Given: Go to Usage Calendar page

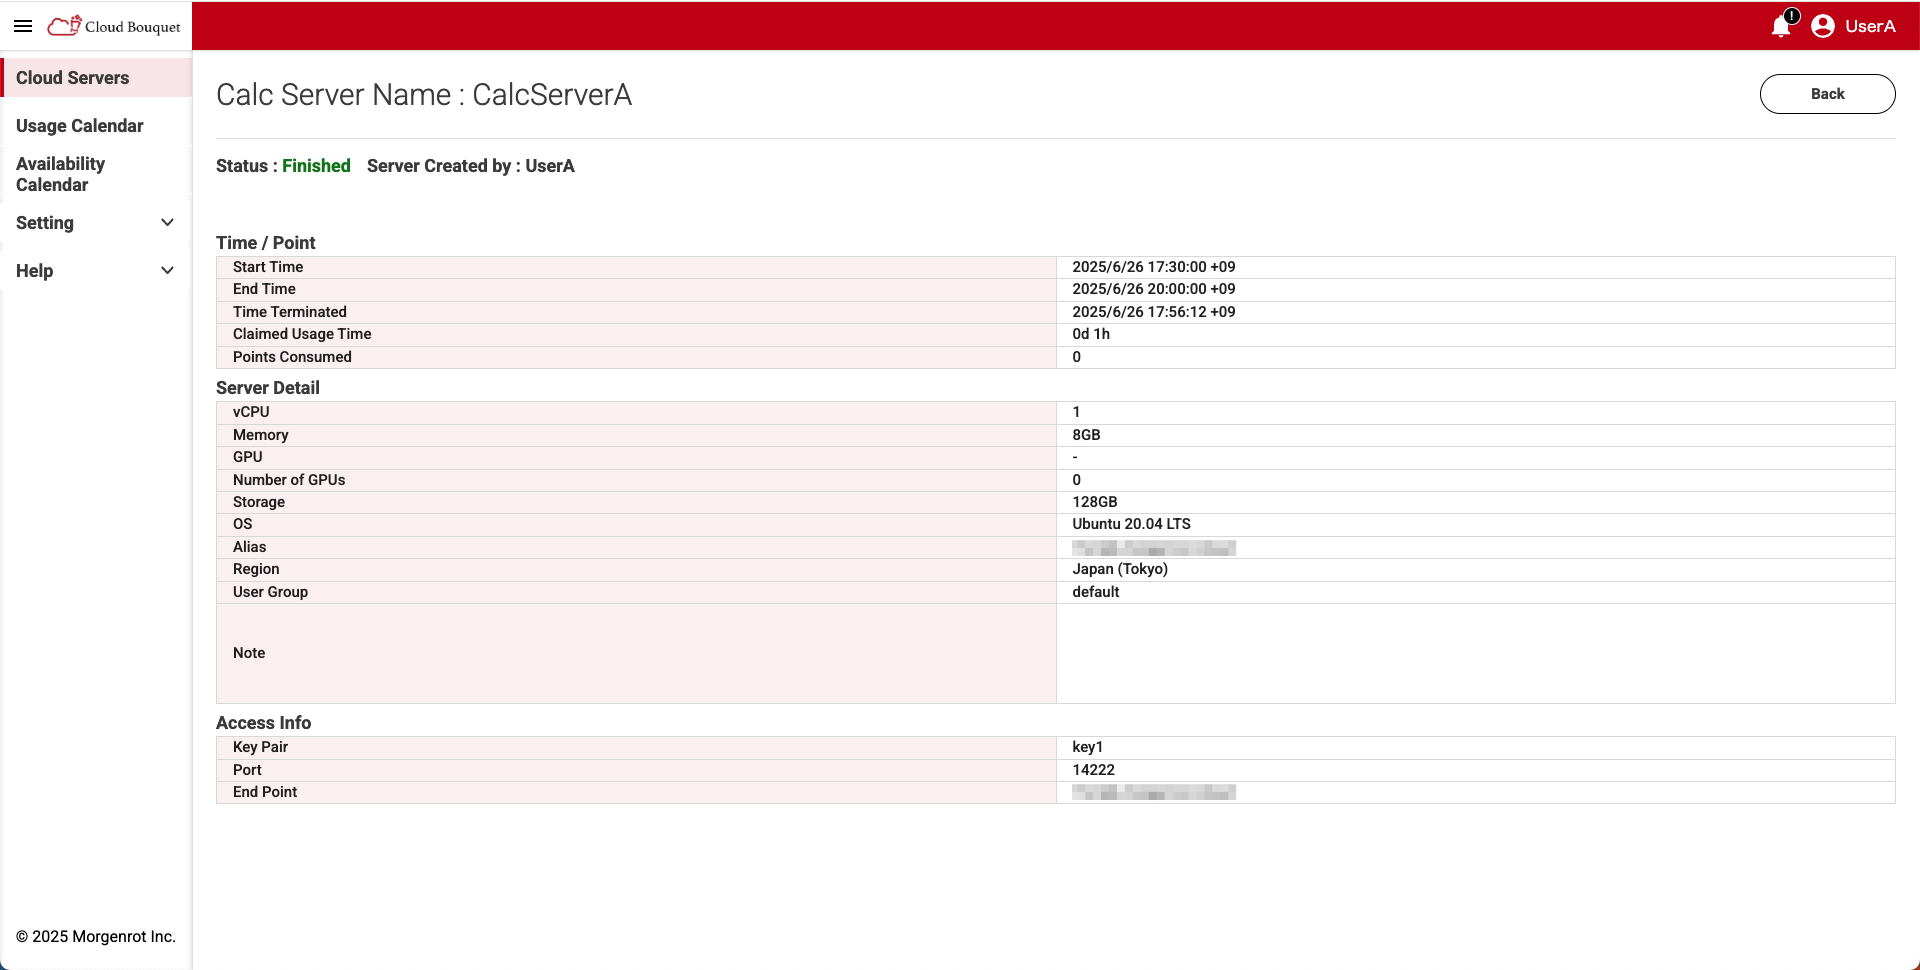Looking at the screenshot, I should pos(80,126).
